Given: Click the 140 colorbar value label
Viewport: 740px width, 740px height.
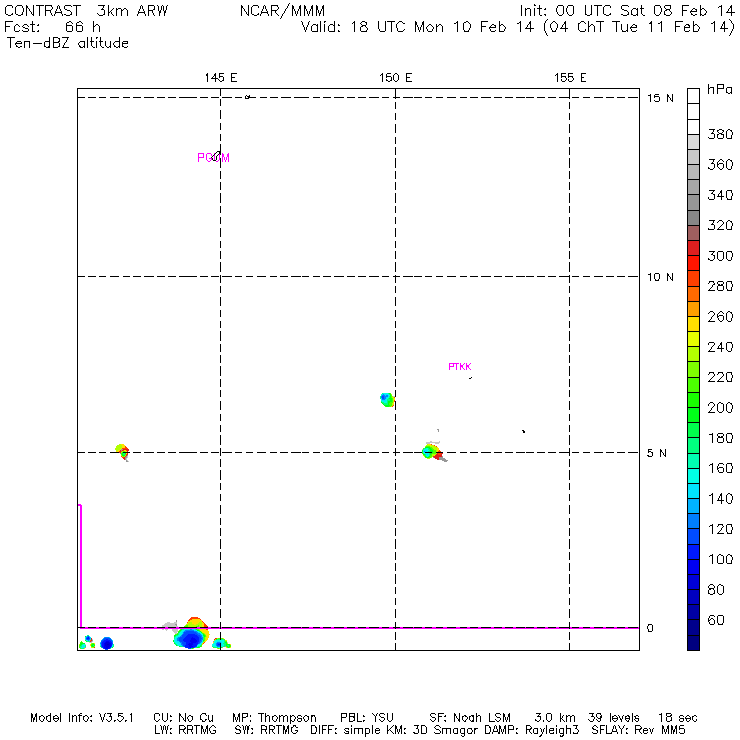Looking at the screenshot, I should [720, 499].
